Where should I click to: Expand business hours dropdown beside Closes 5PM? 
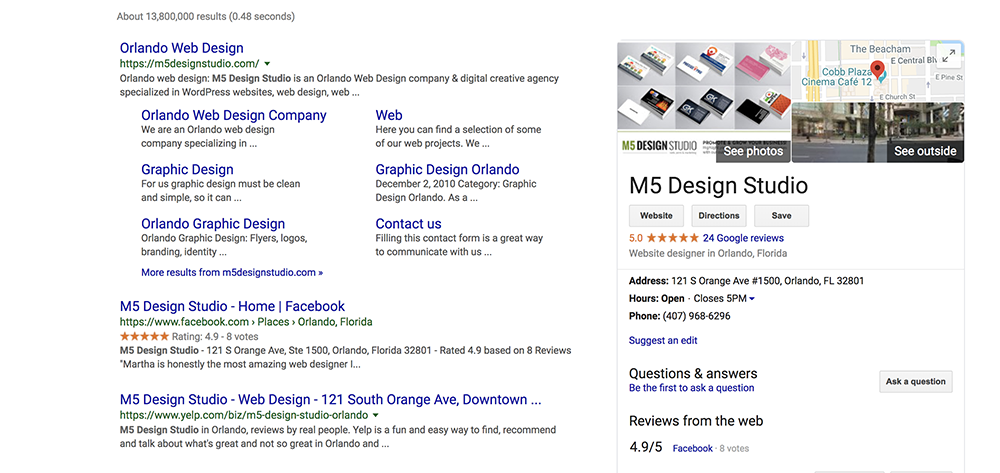(x=752, y=299)
